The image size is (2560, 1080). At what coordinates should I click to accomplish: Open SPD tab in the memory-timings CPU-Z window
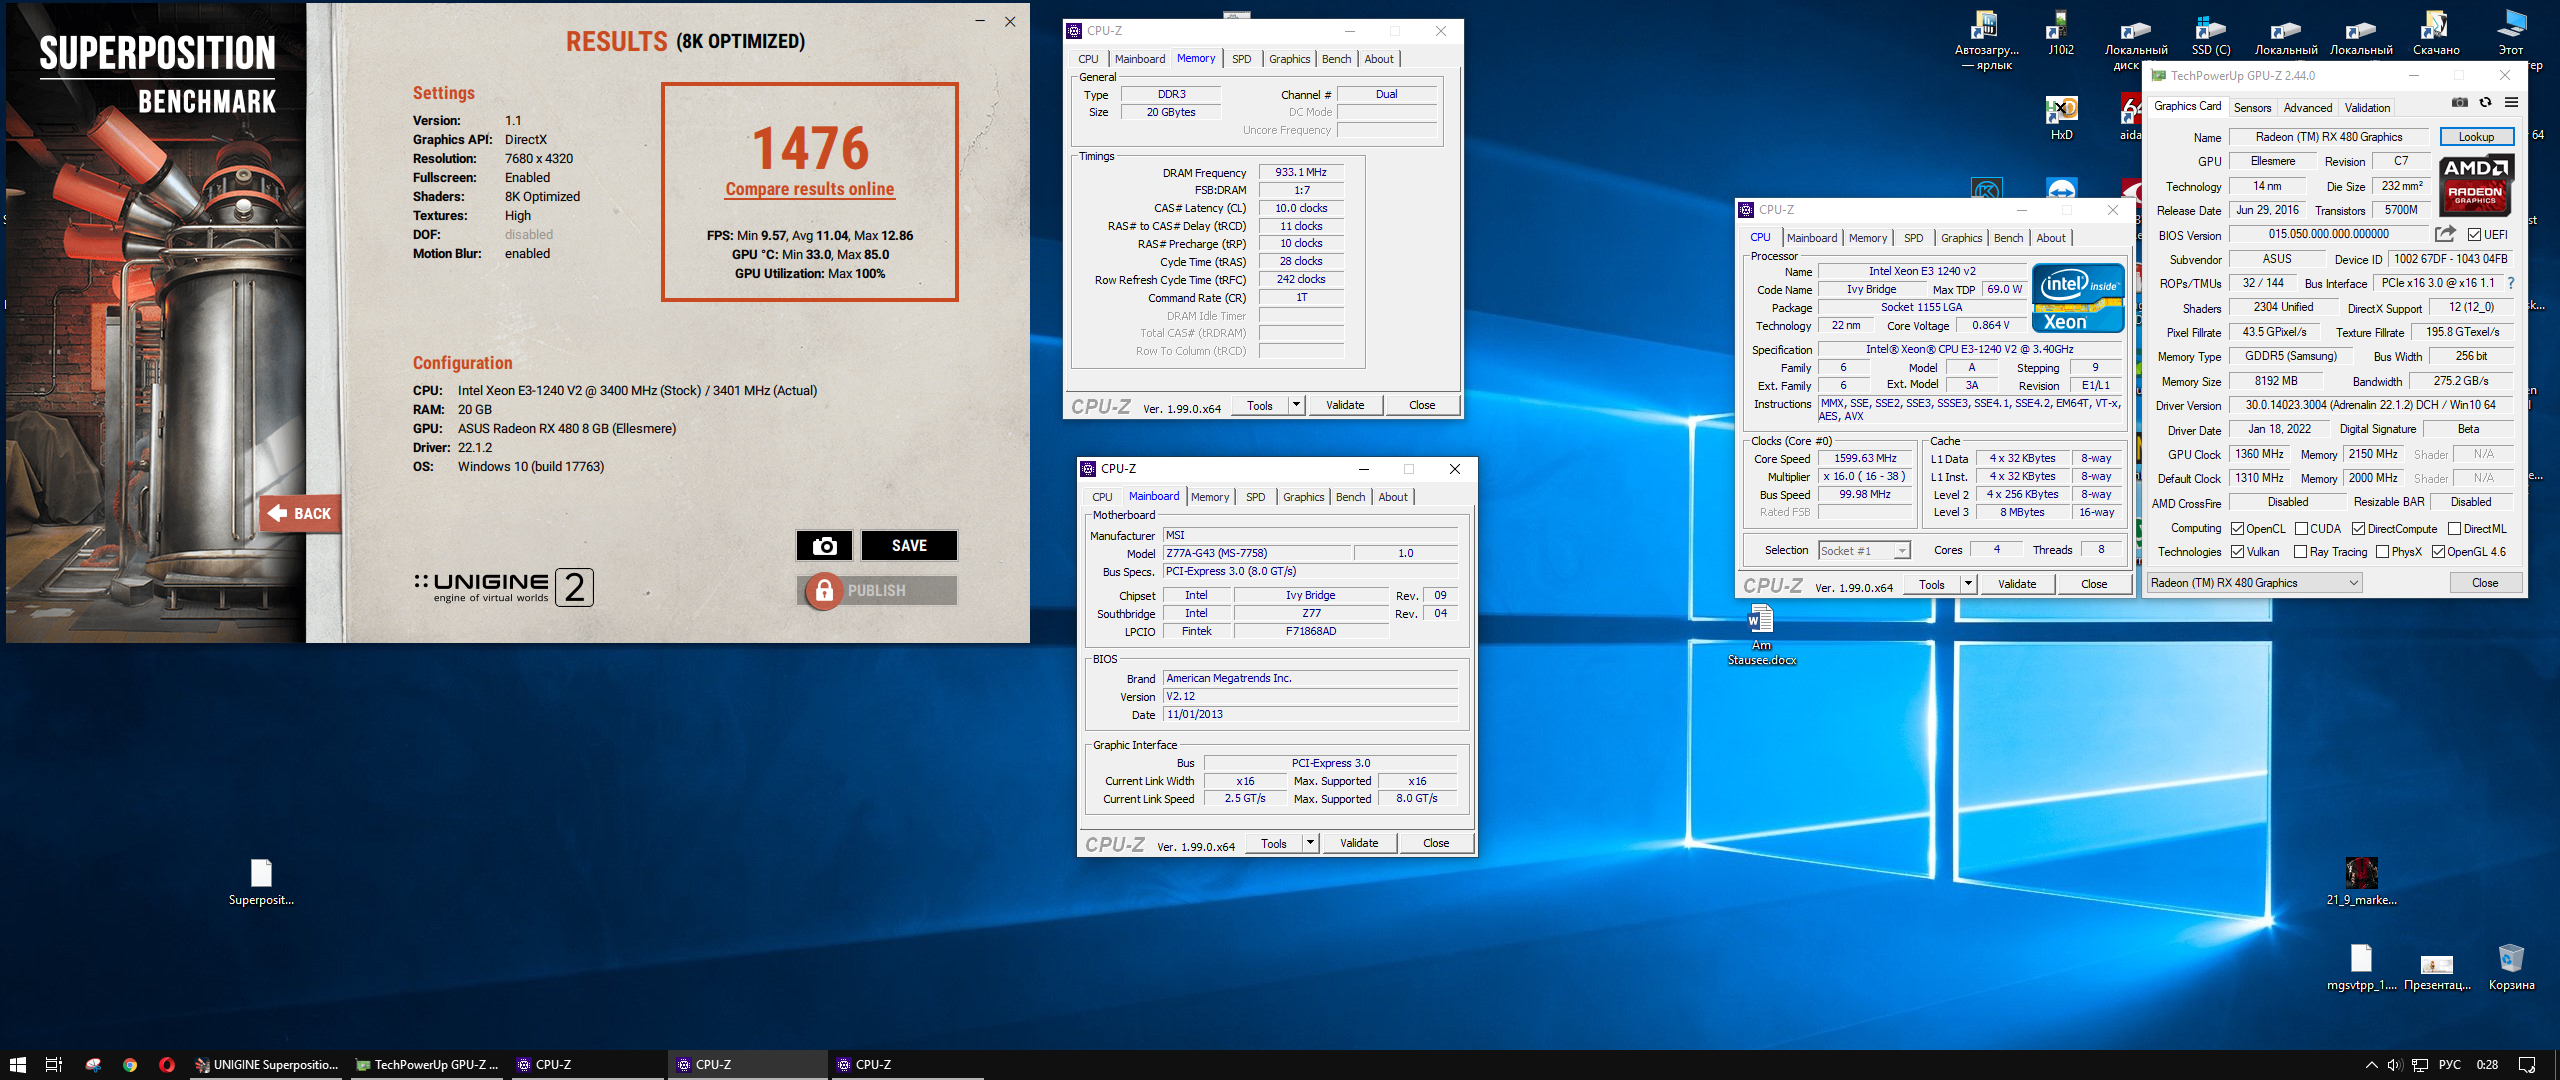(1241, 59)
